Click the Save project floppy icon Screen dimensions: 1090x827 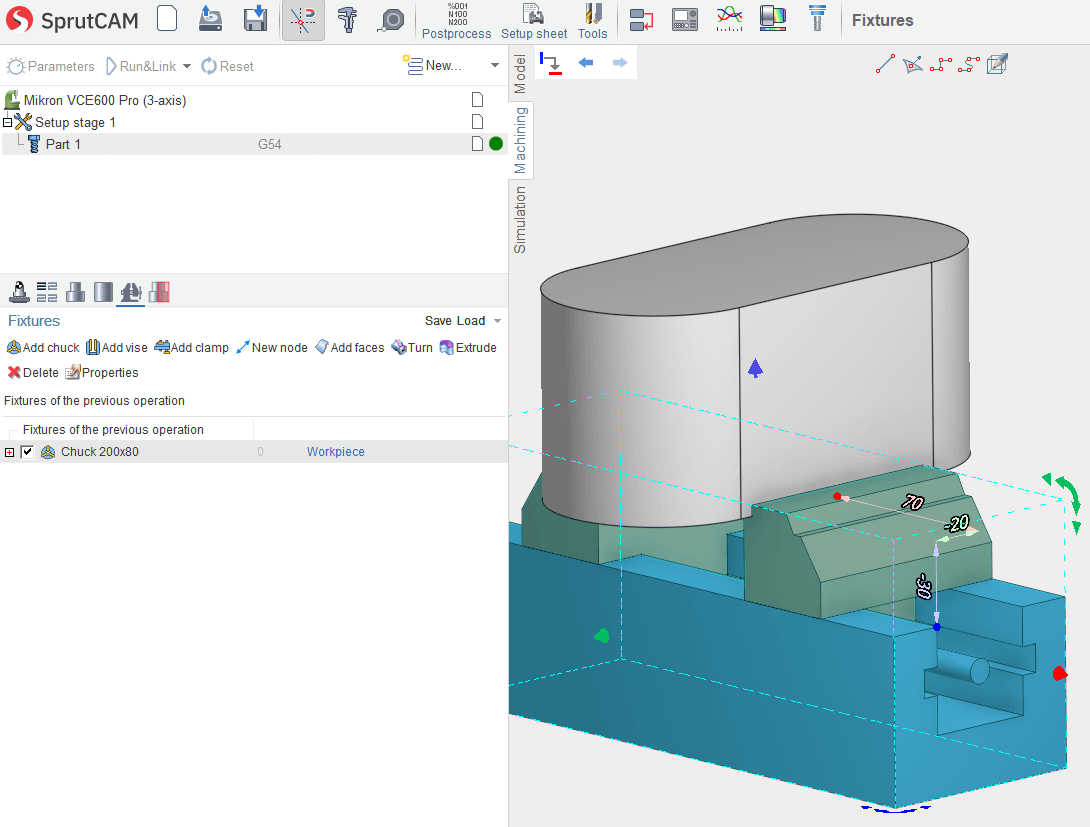[x=255, y=20]
